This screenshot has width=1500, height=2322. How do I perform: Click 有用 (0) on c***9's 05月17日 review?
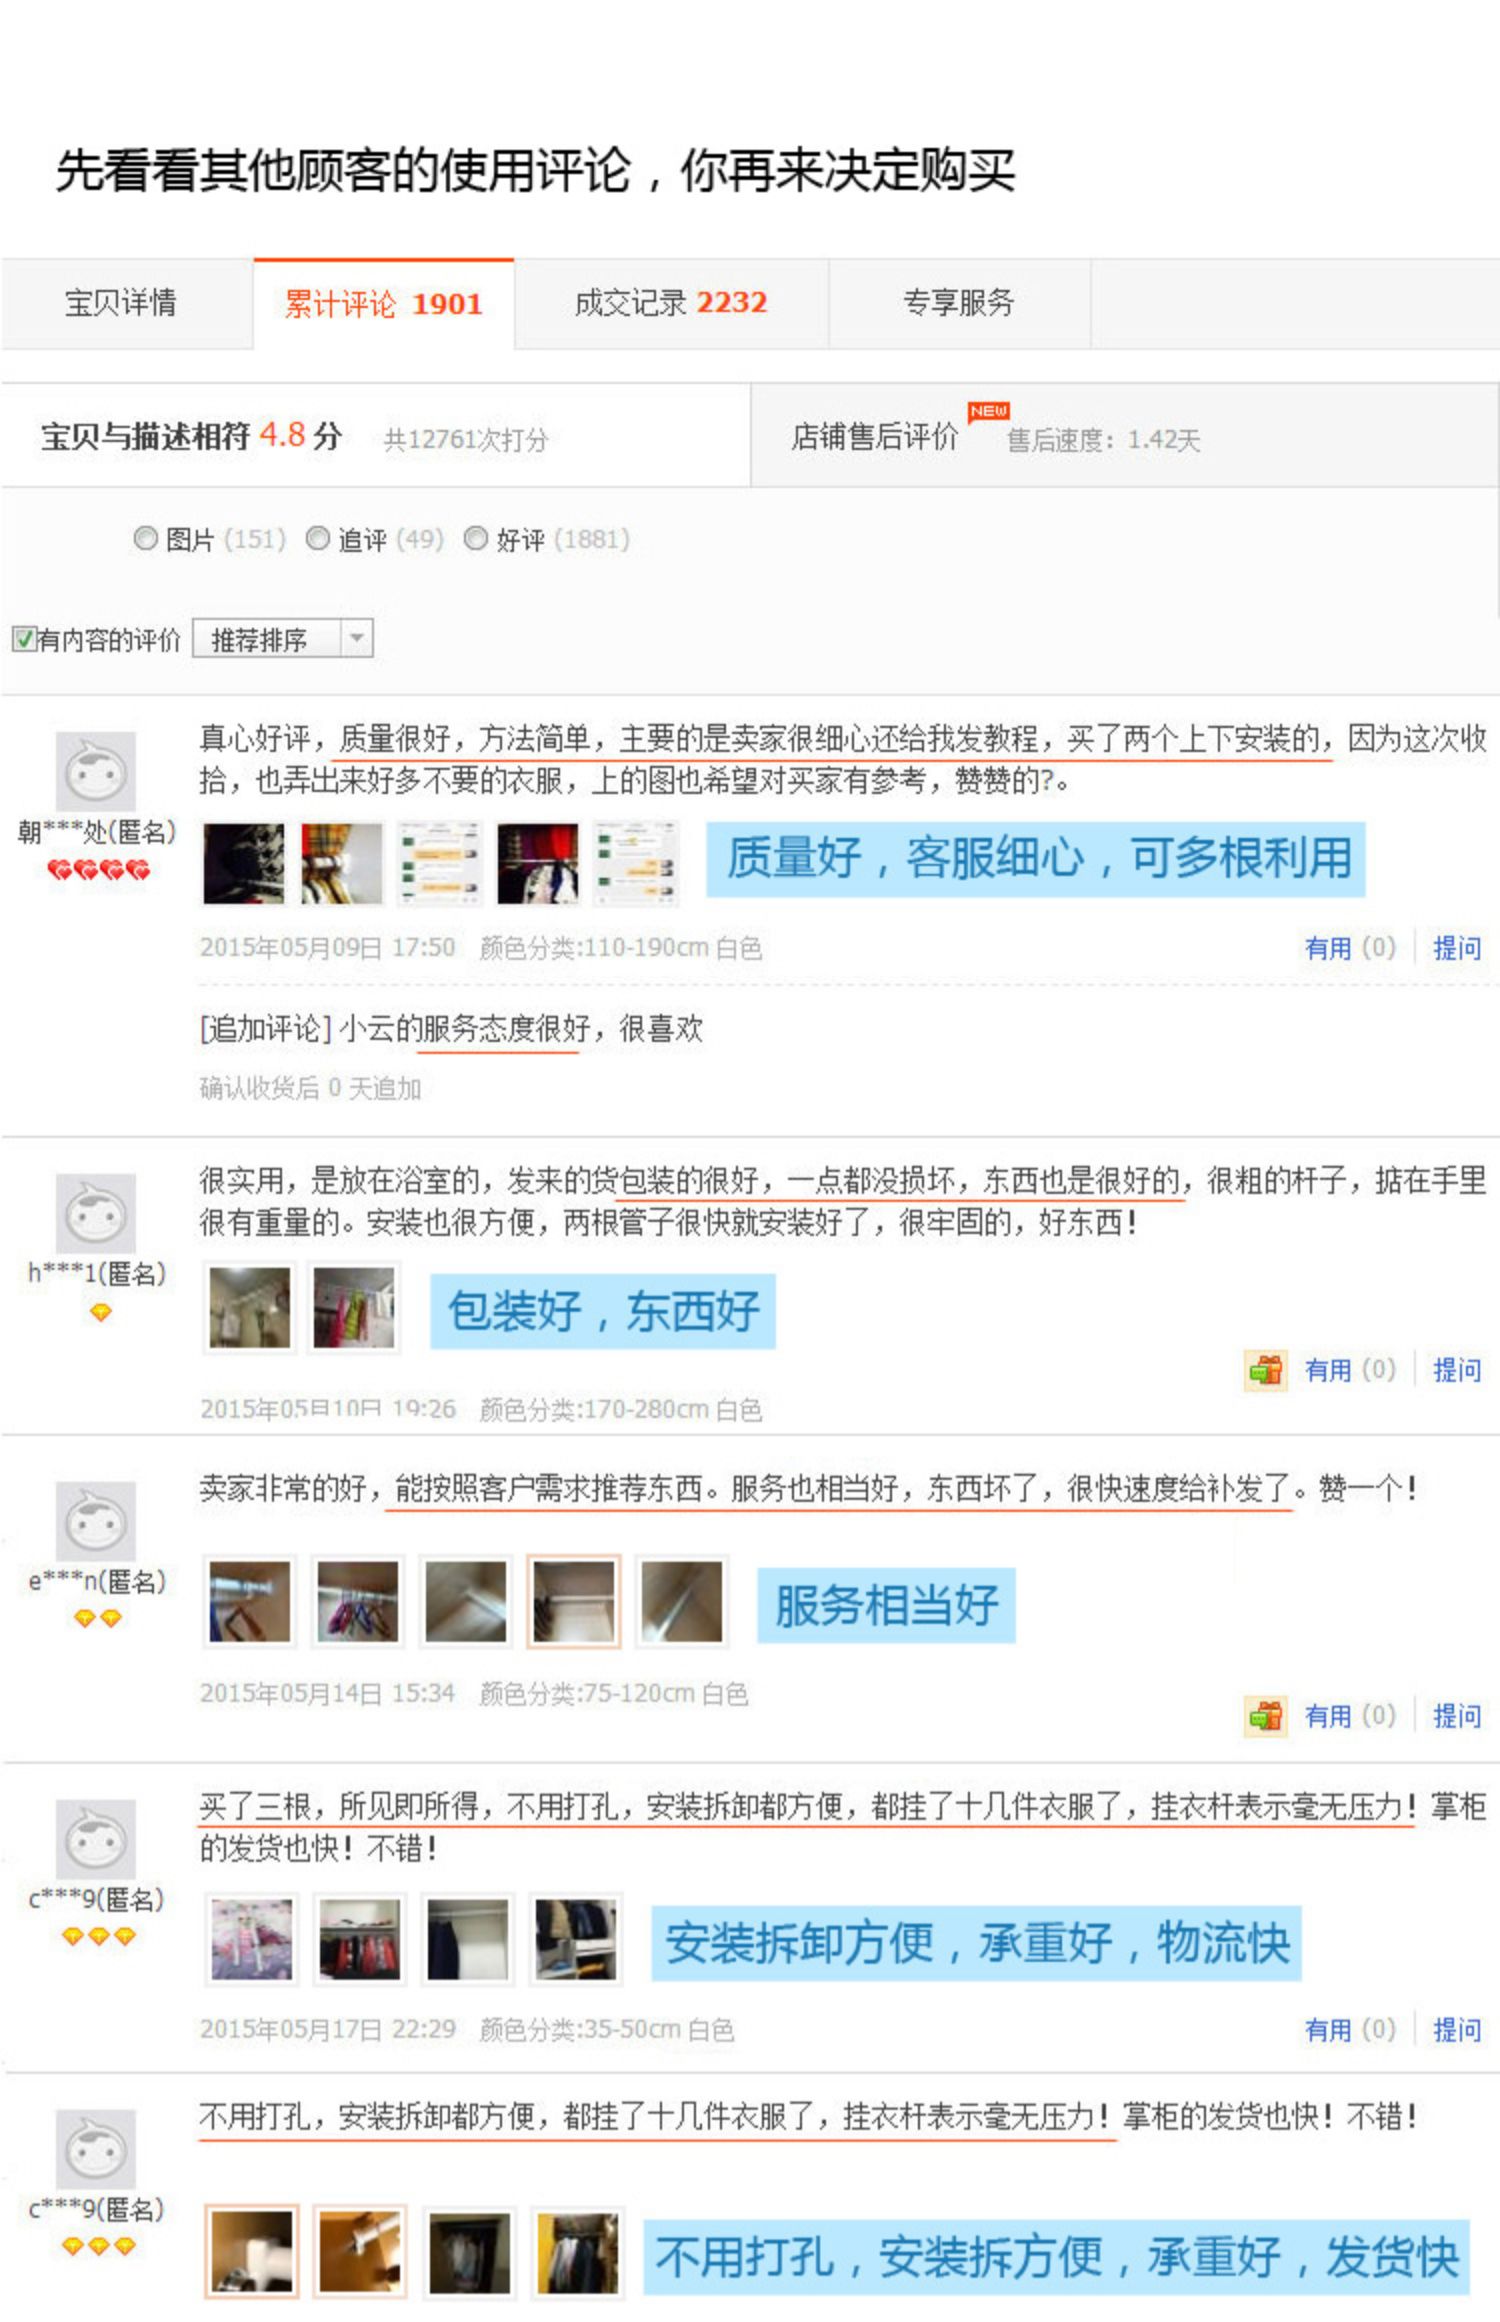point(1350,2029)
